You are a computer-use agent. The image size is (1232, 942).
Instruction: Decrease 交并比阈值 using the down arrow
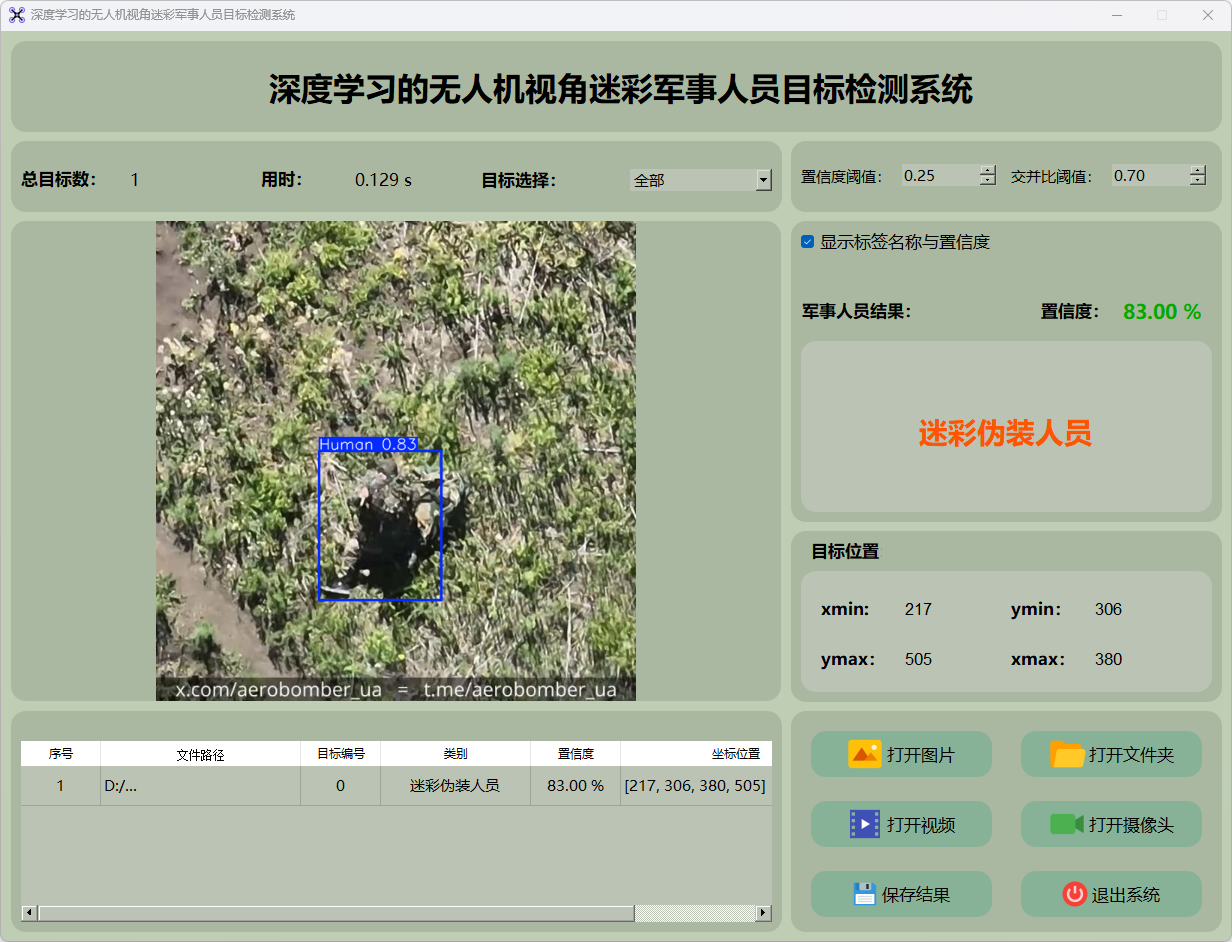coord(1198,181)
